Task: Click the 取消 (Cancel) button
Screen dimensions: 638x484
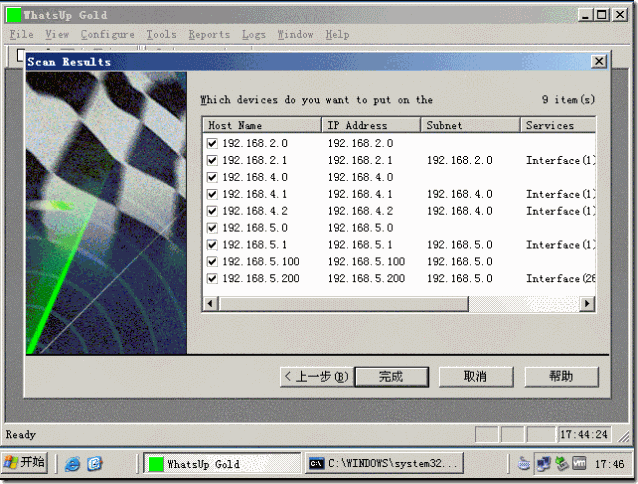Action: click(476, 377)
